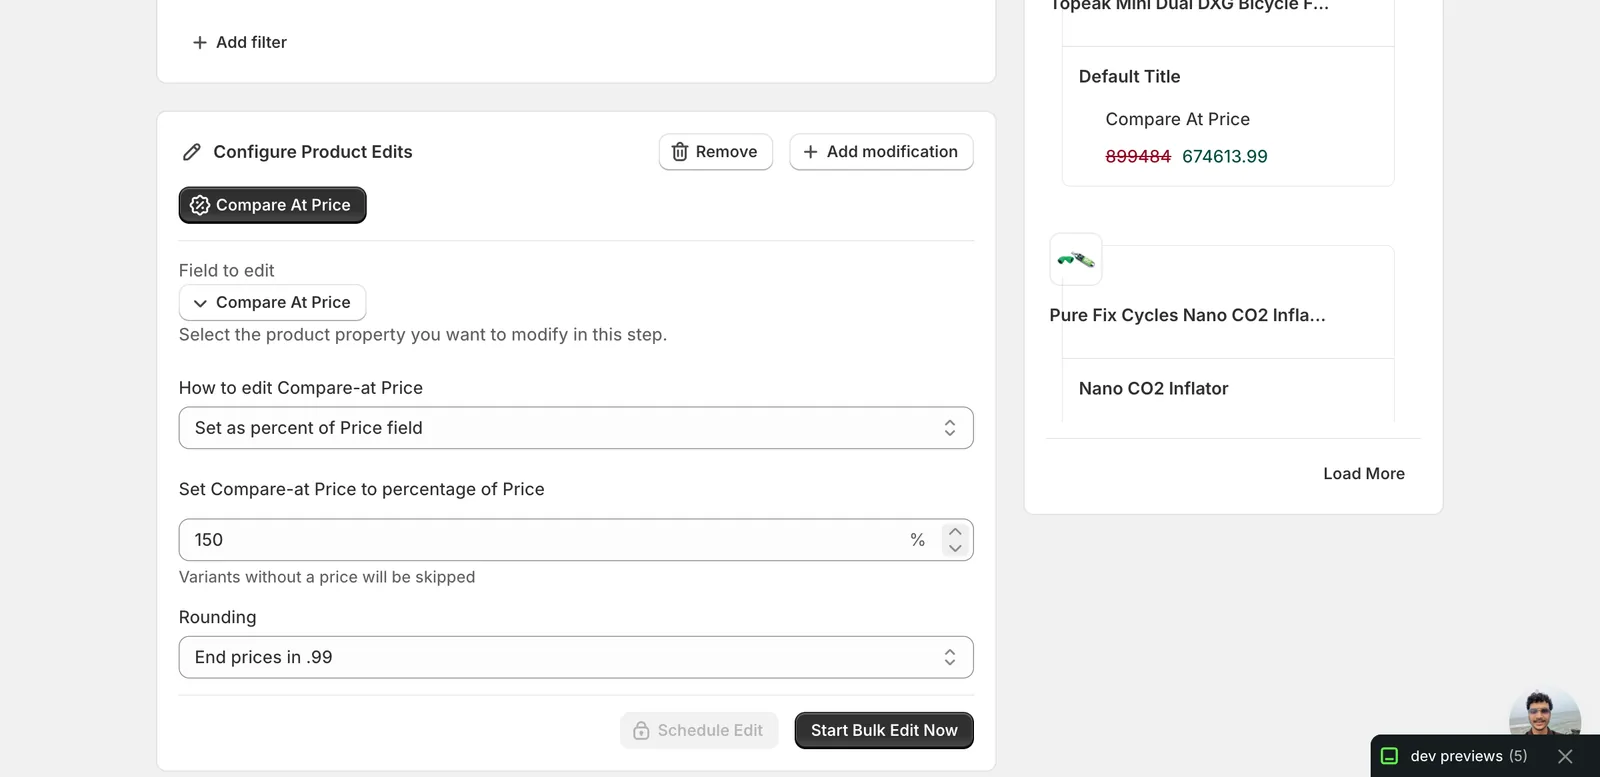Select the Compare At Price modification tab
Viewport: 1600px width, 777px height.
click(272, 205)
